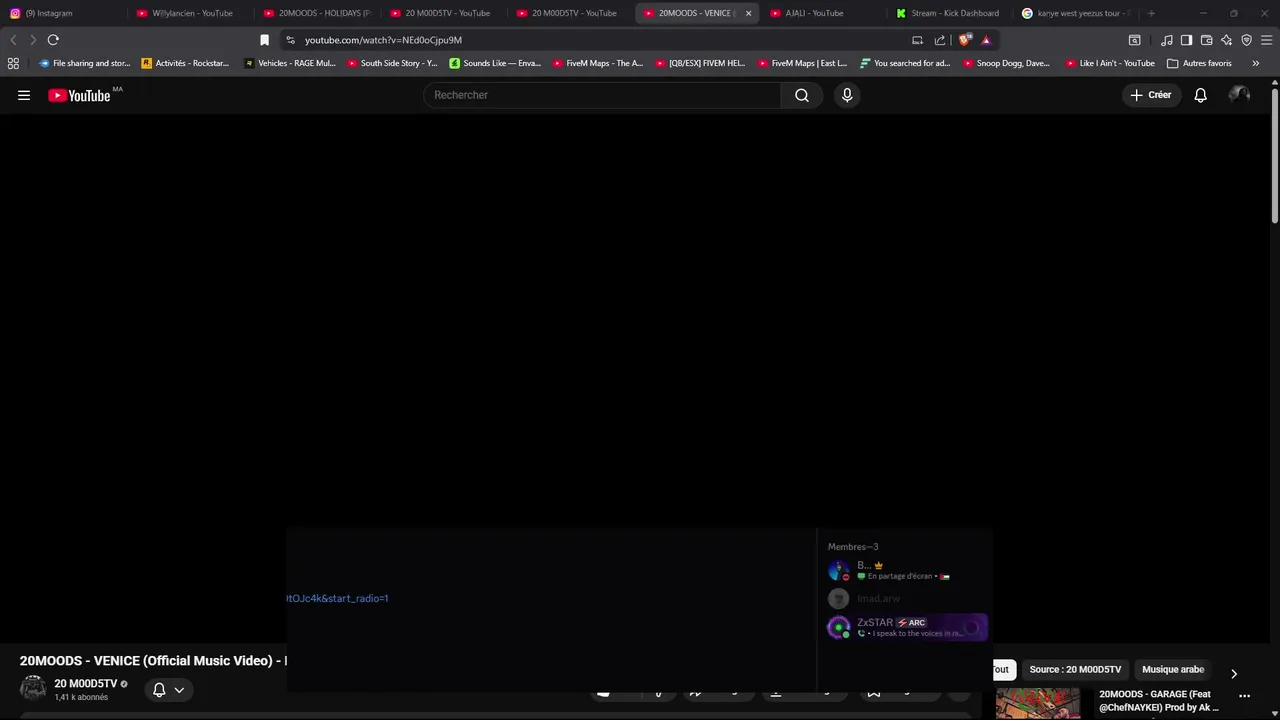Screen dimensions: 1280x720
Task: Go forward with browser forward arrow
Action: point(33,40)
